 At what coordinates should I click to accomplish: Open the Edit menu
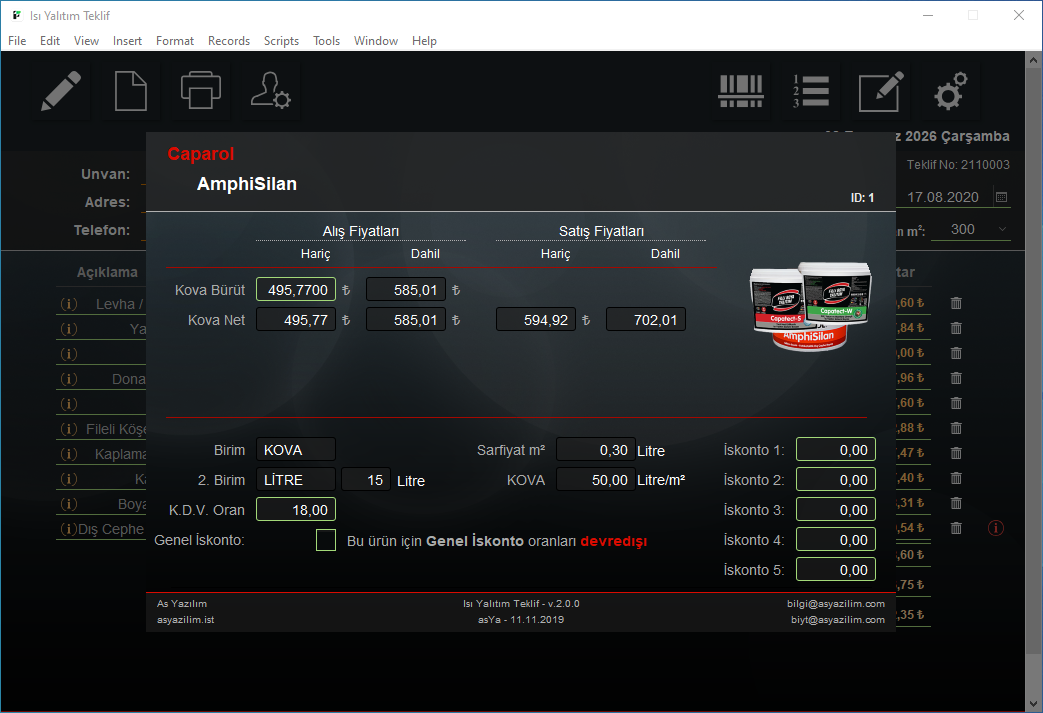coord(50,41)
